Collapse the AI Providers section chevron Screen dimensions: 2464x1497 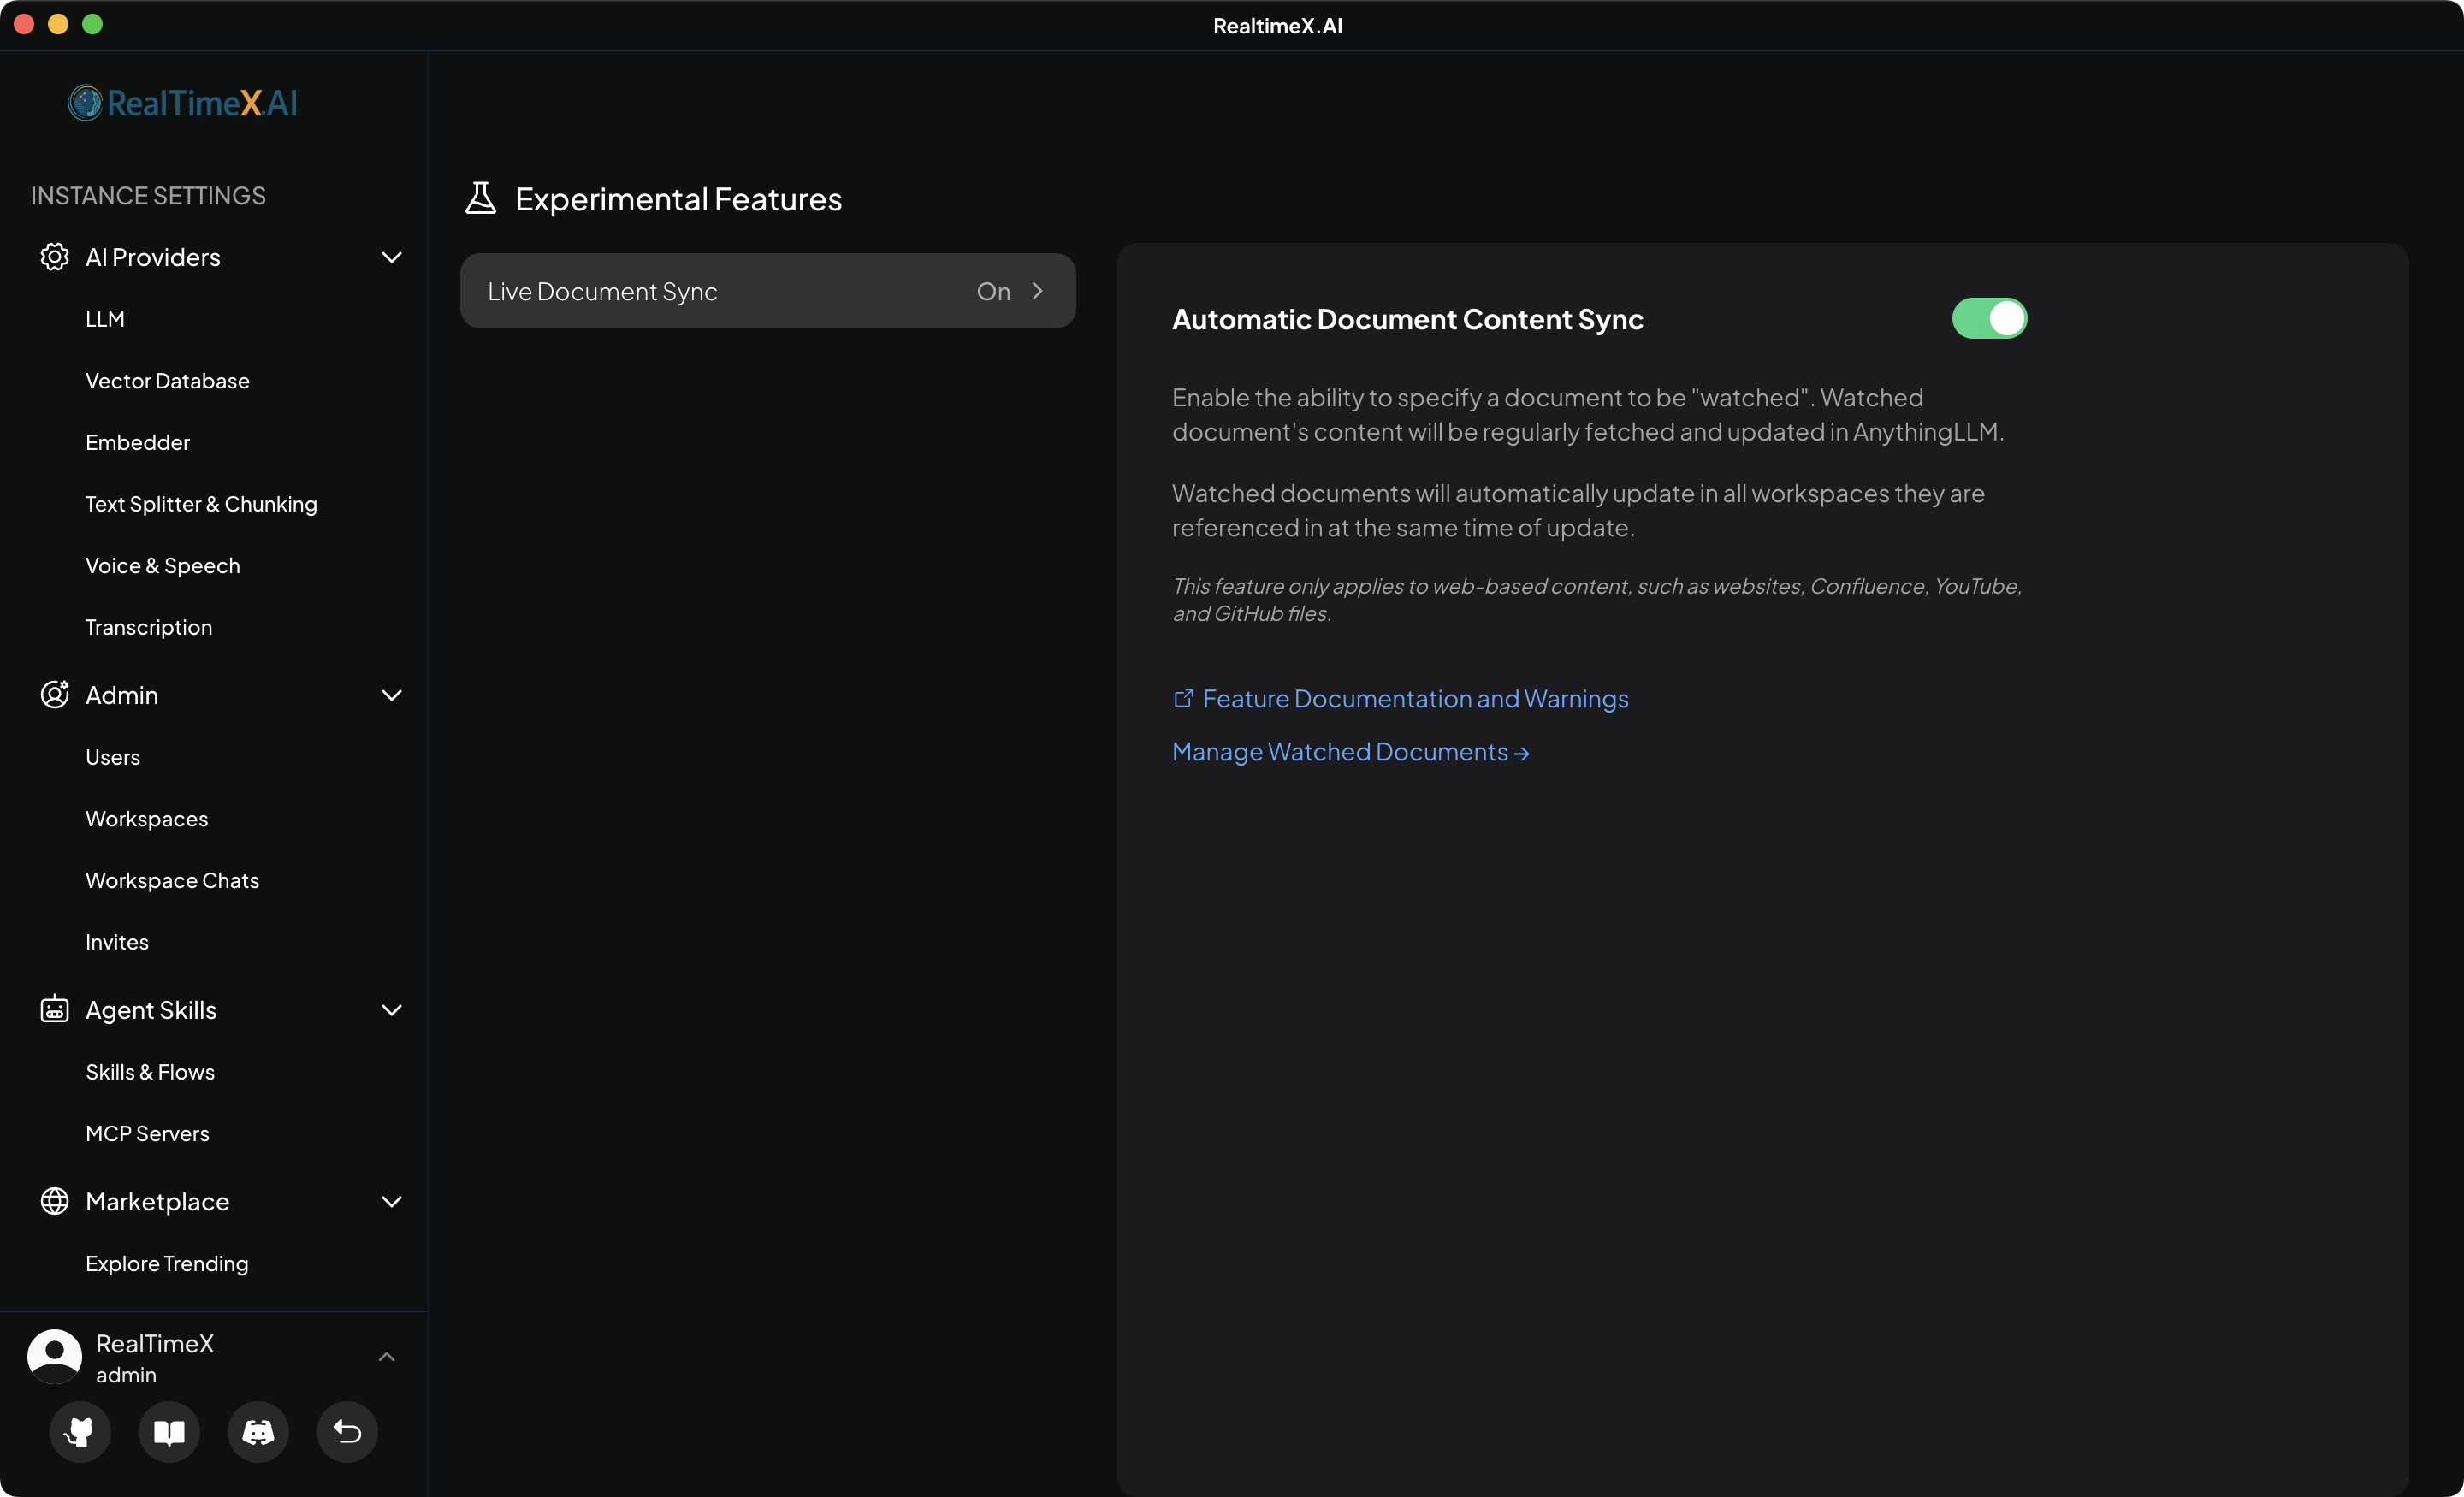coord(391,257)
